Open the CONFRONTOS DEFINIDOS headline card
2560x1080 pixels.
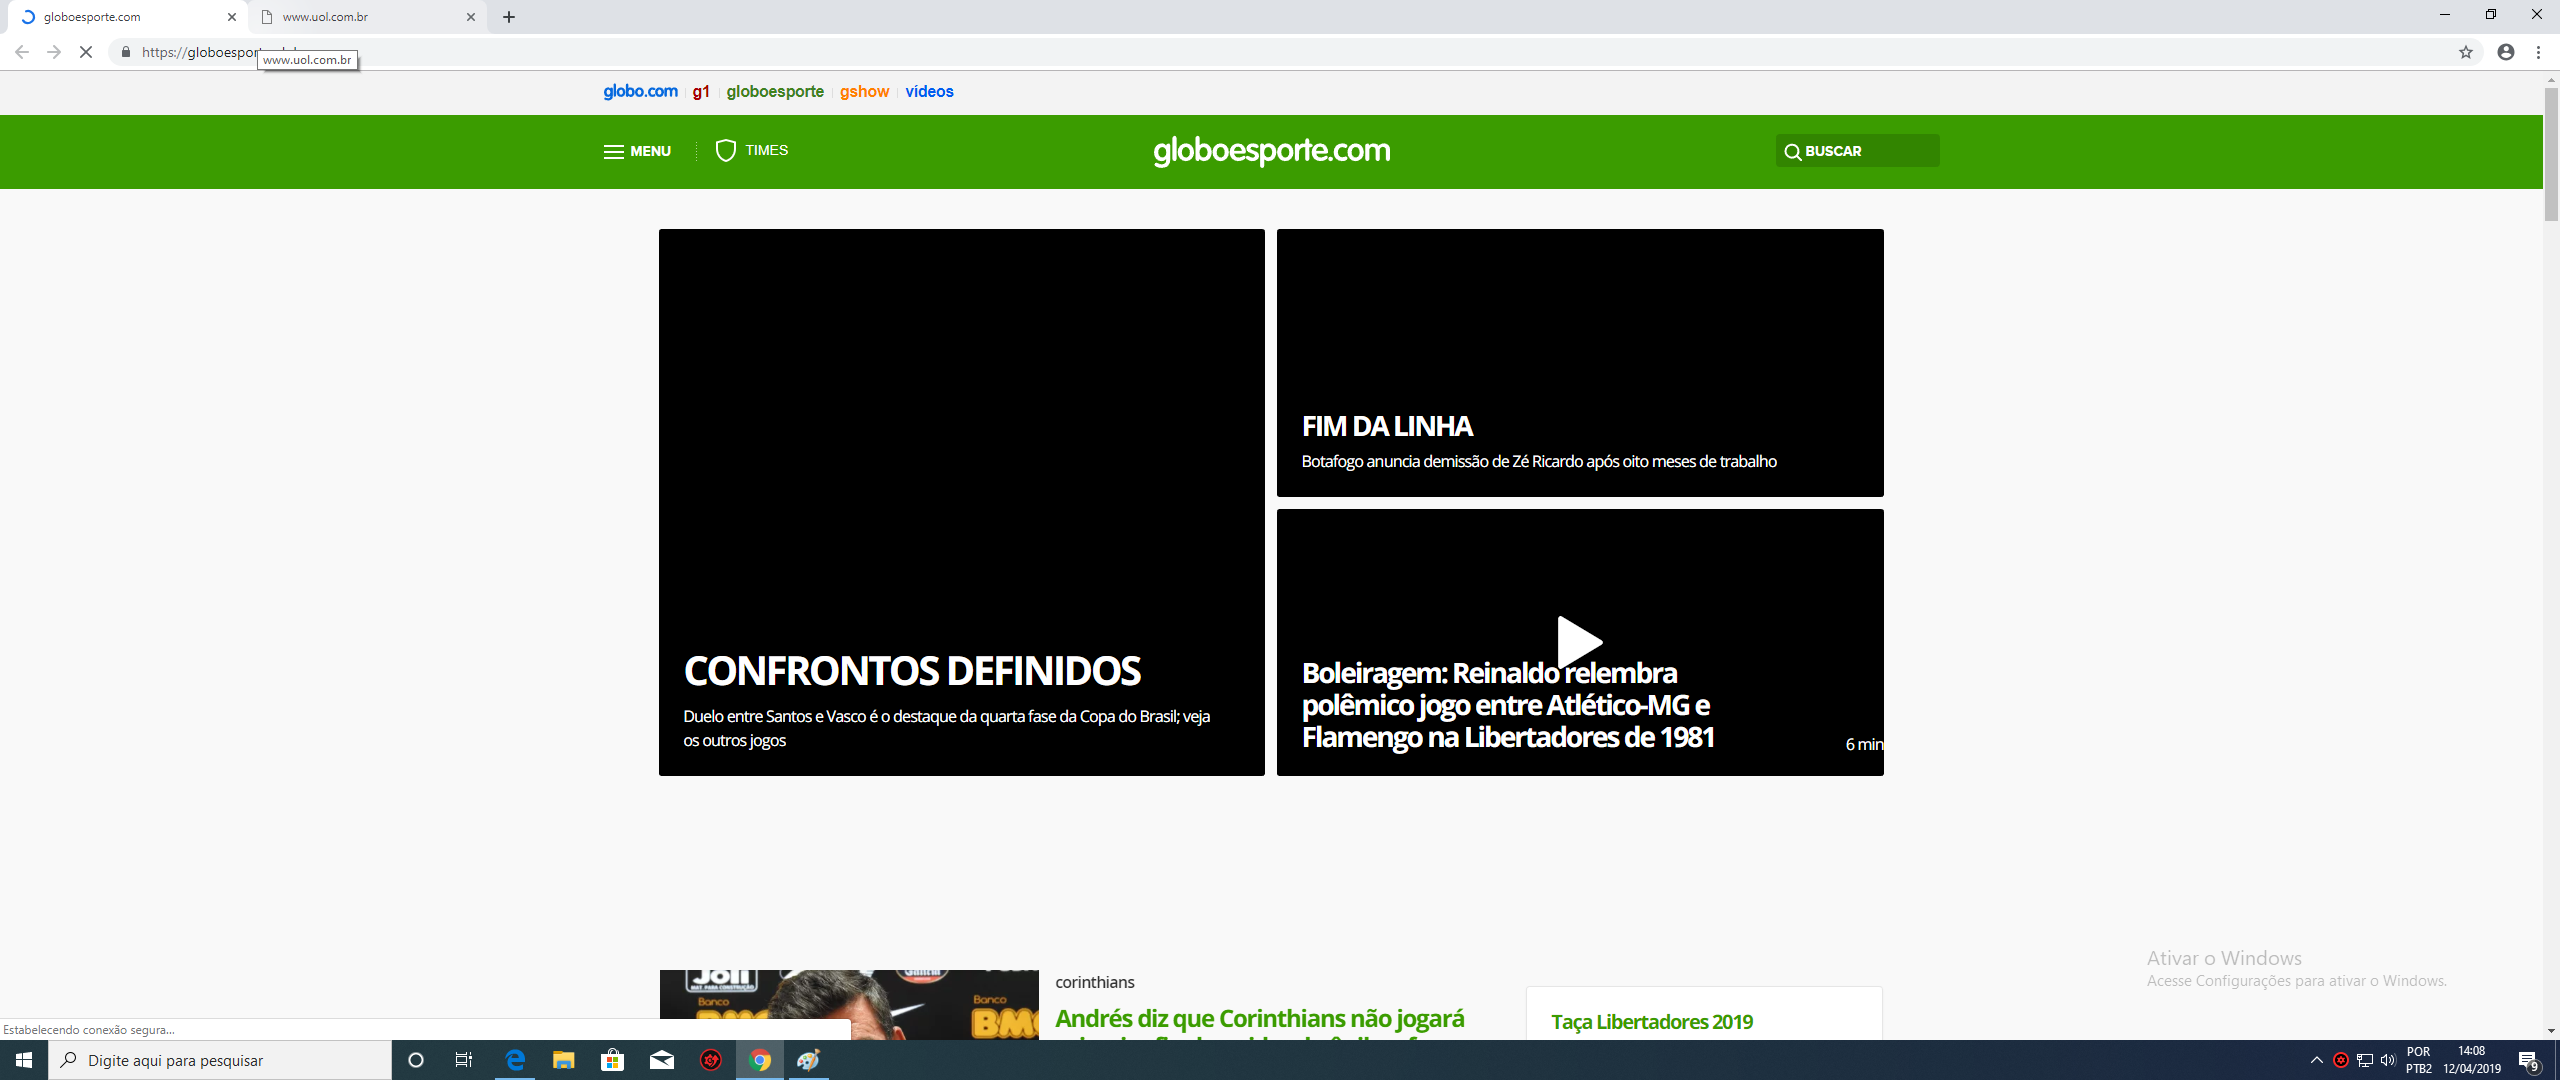pyautogui.click(x=961, y=502)
